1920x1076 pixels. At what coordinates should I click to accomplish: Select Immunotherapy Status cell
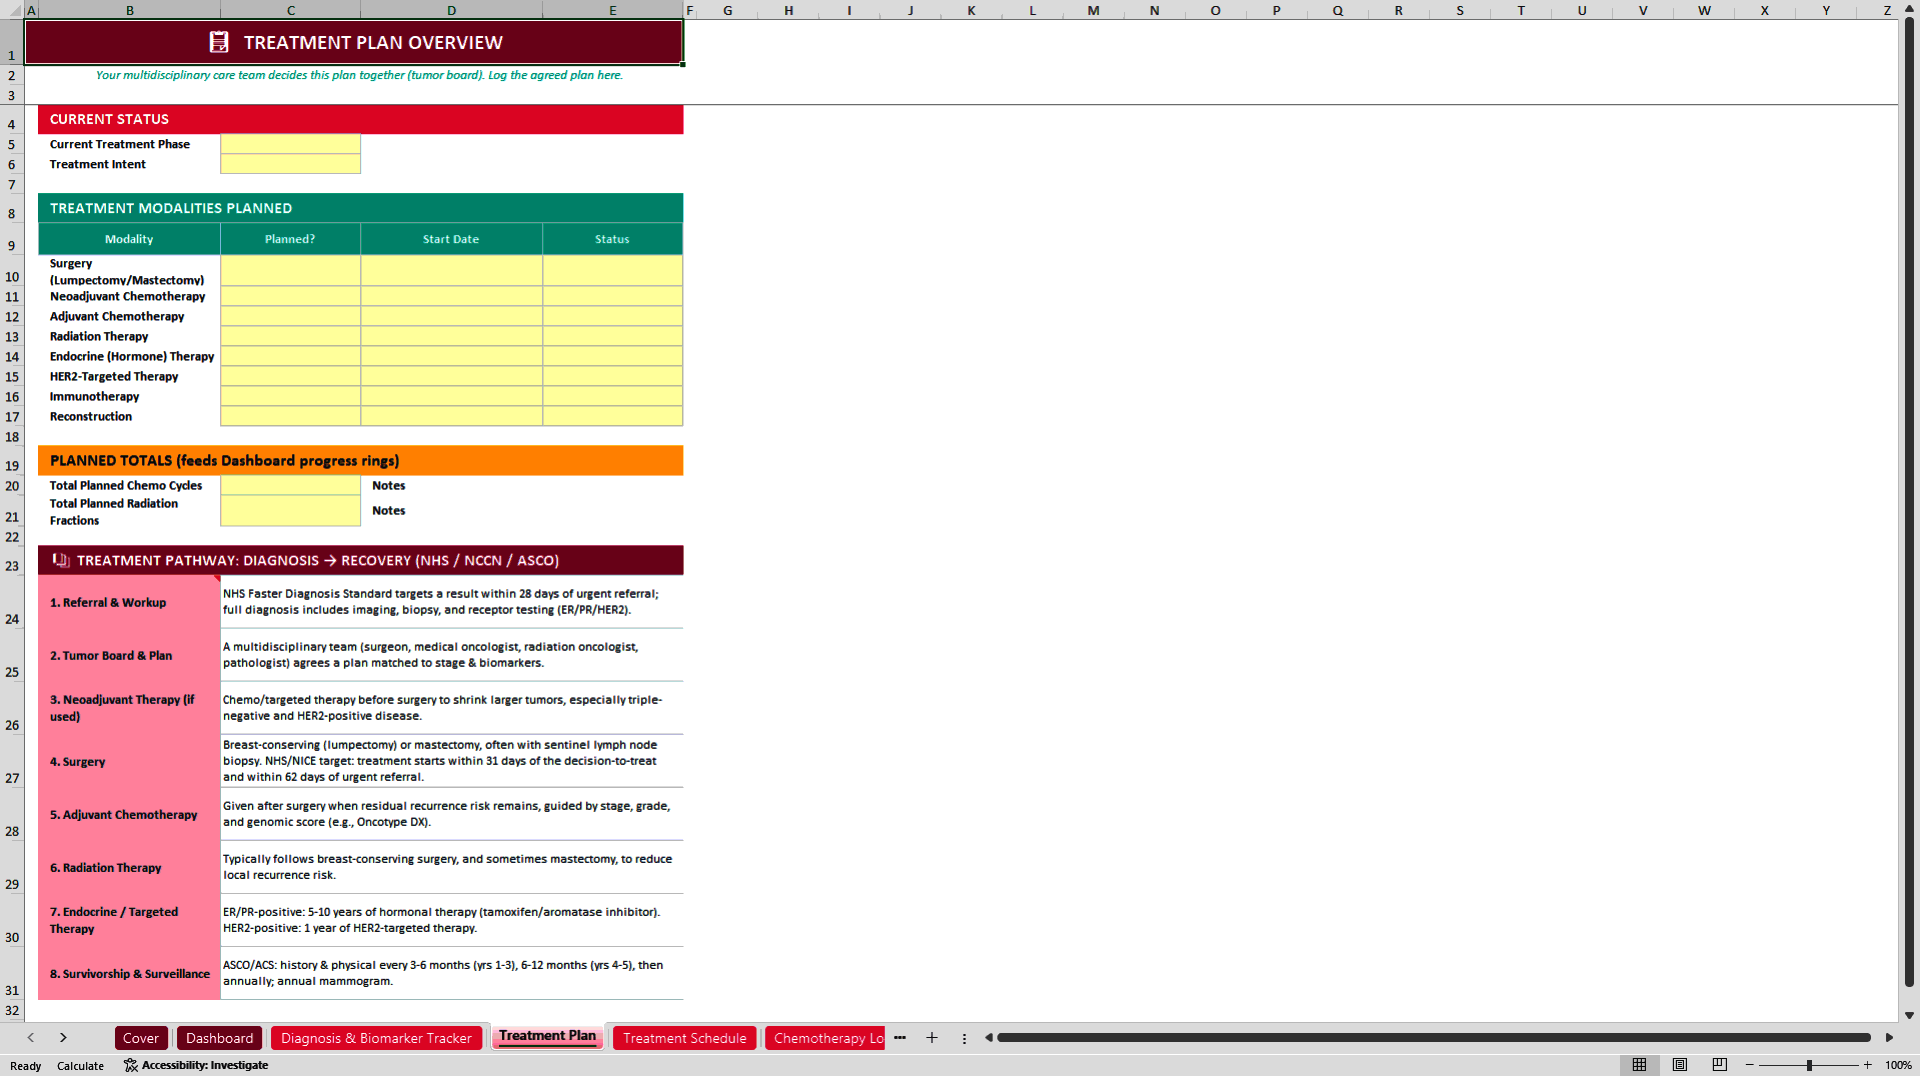tap(612, 396)
